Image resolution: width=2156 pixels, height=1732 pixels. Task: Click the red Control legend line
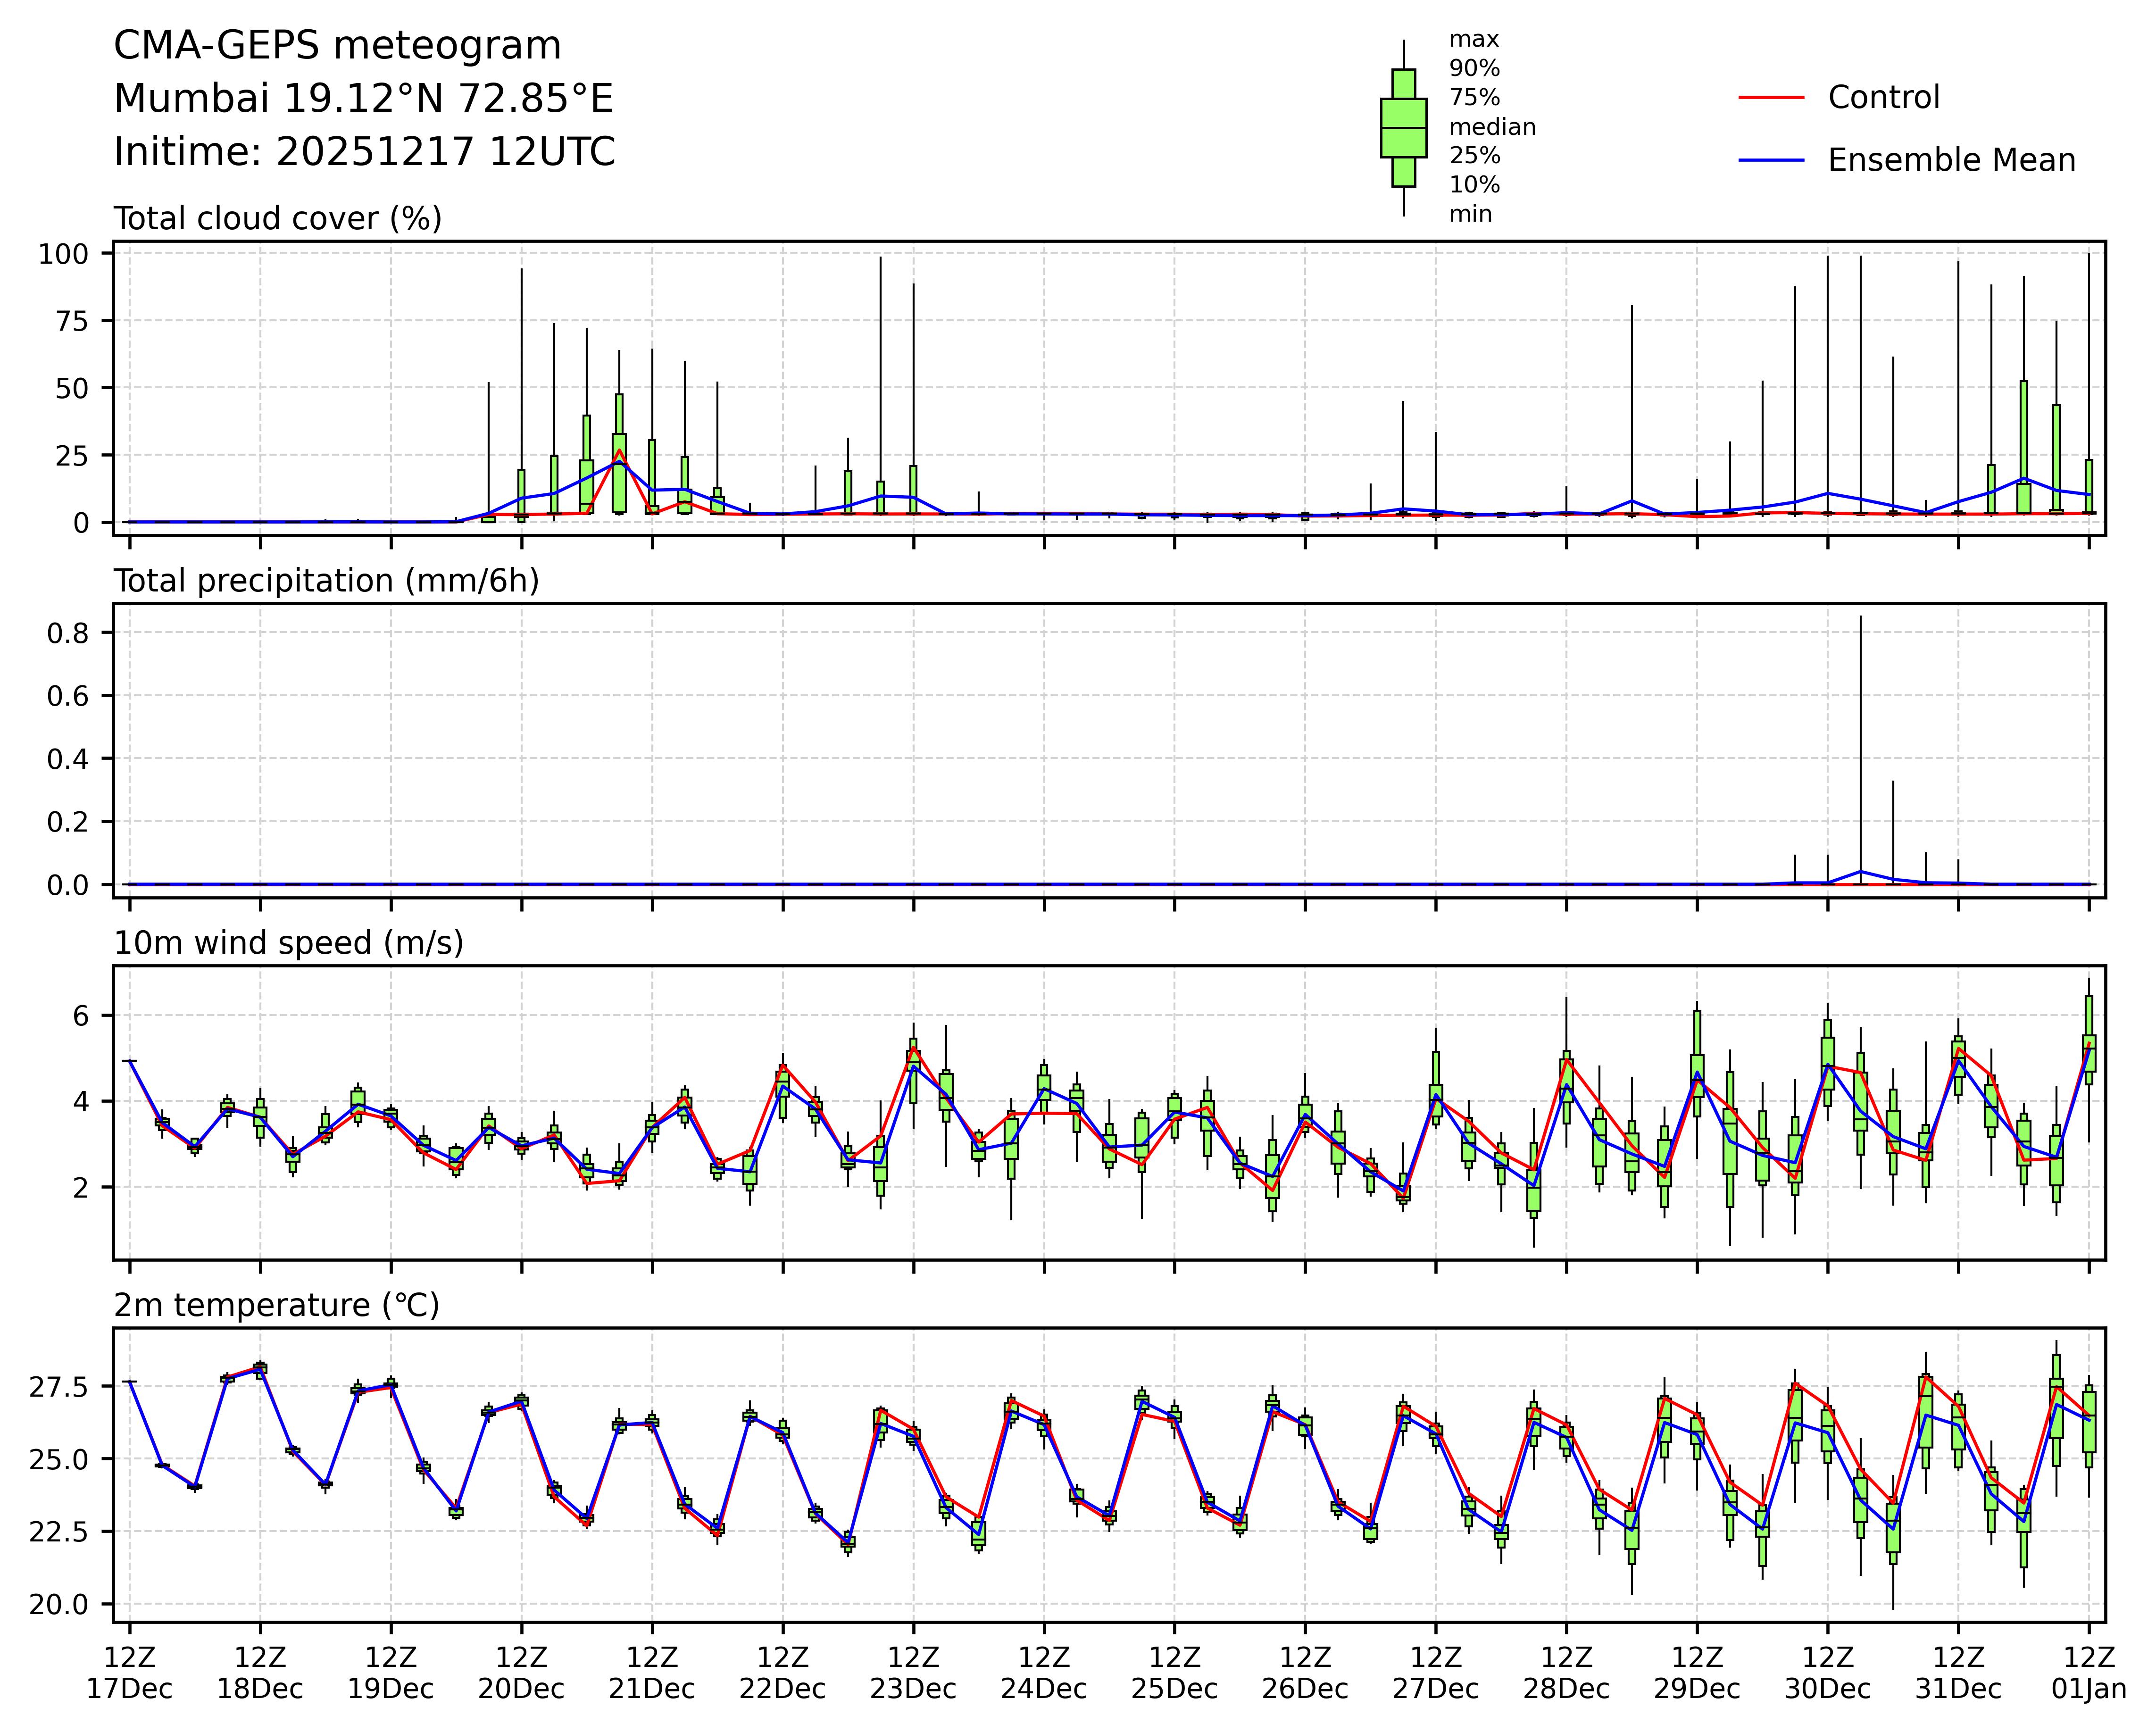tap(1771, 98)
